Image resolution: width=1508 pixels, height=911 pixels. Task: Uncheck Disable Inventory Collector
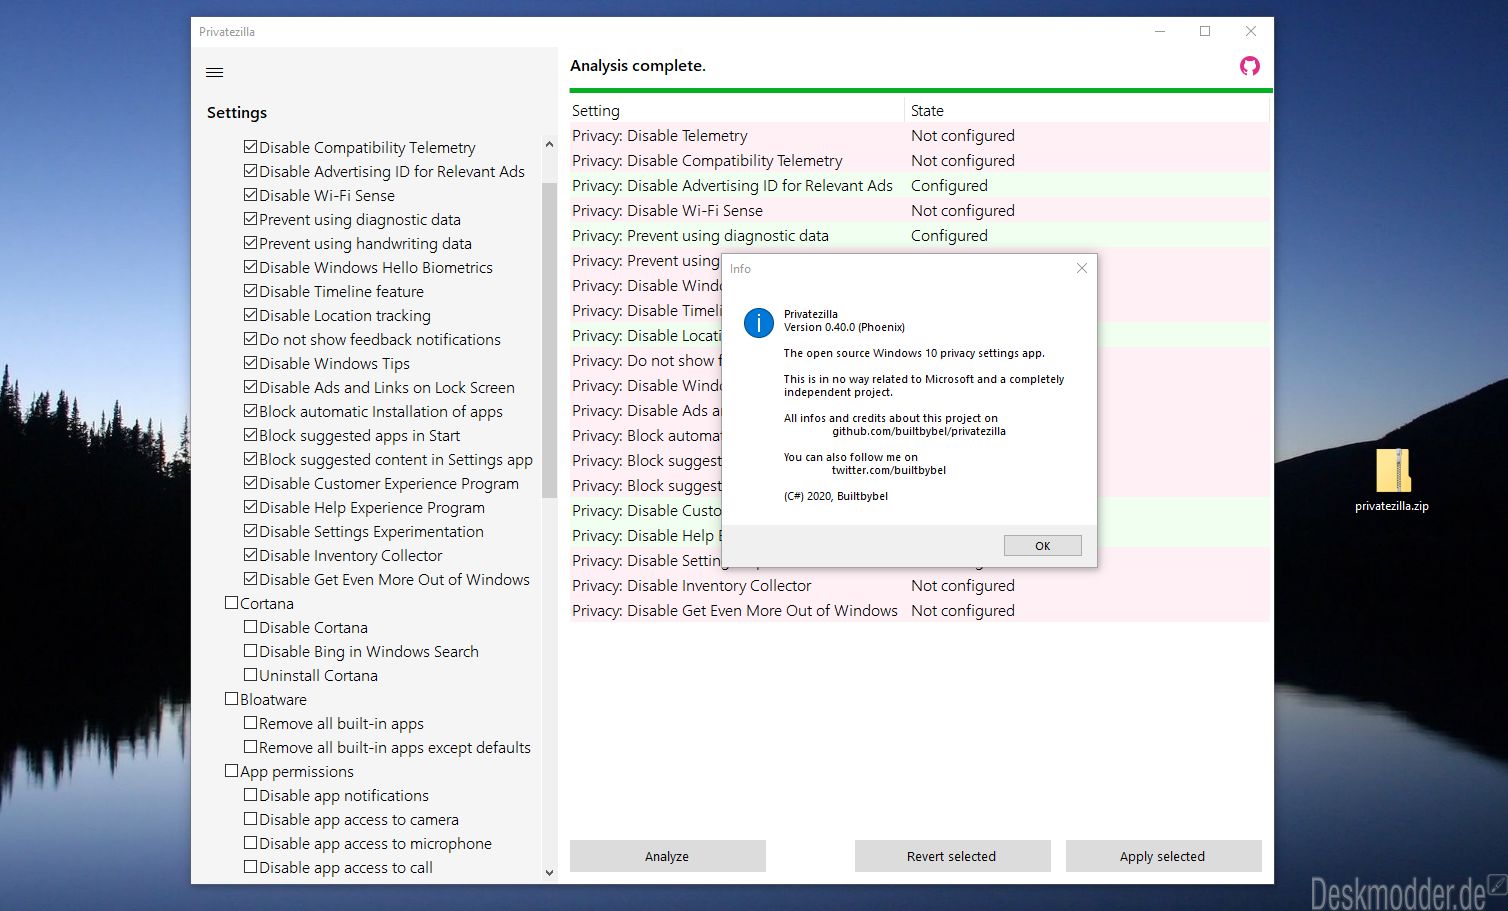tap(251, 555)
